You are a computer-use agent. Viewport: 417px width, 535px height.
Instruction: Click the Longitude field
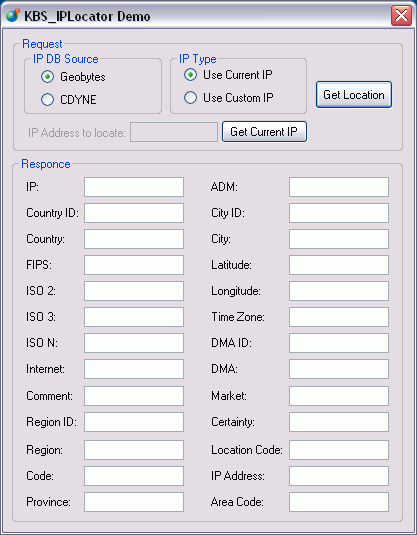click(339, 291)
